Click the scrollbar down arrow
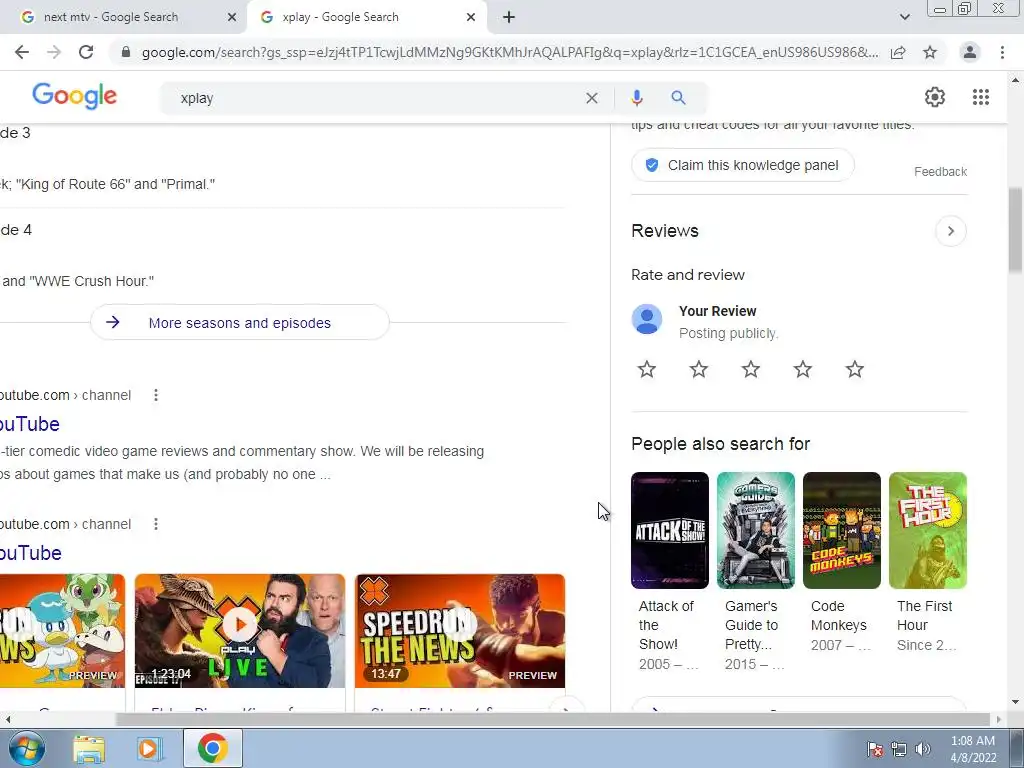The height and width of the screenshot is (768, 1024). (1016, 703)
